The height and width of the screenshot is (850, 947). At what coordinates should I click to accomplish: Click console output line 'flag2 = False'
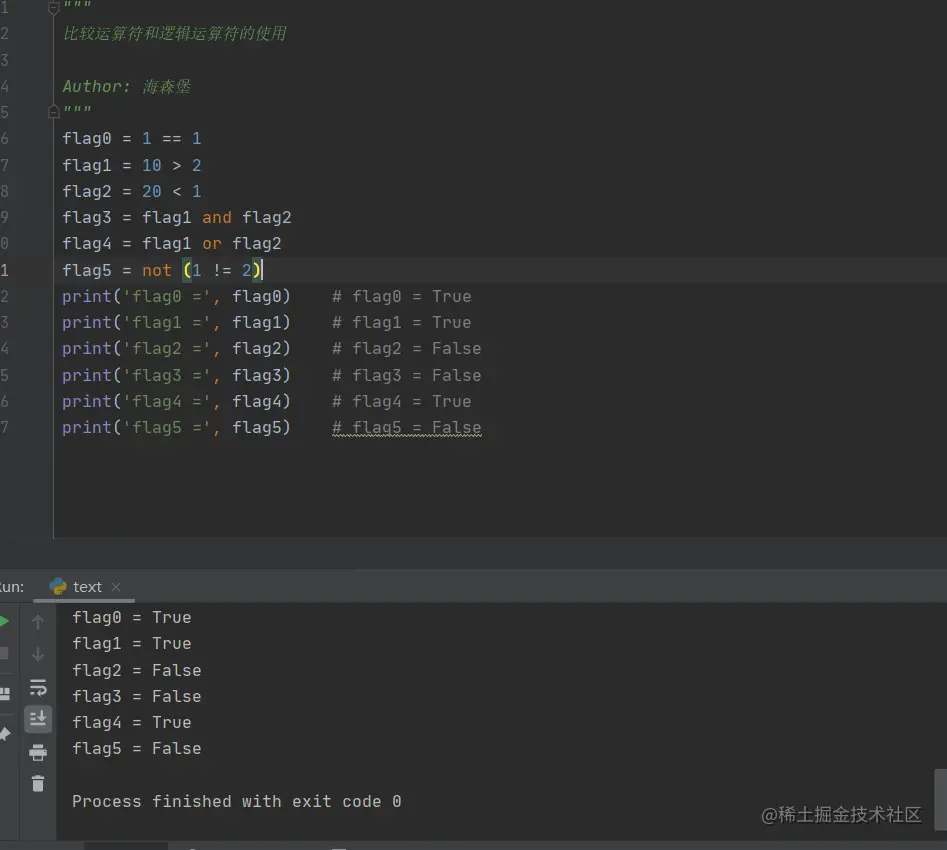tap(136, 671)
